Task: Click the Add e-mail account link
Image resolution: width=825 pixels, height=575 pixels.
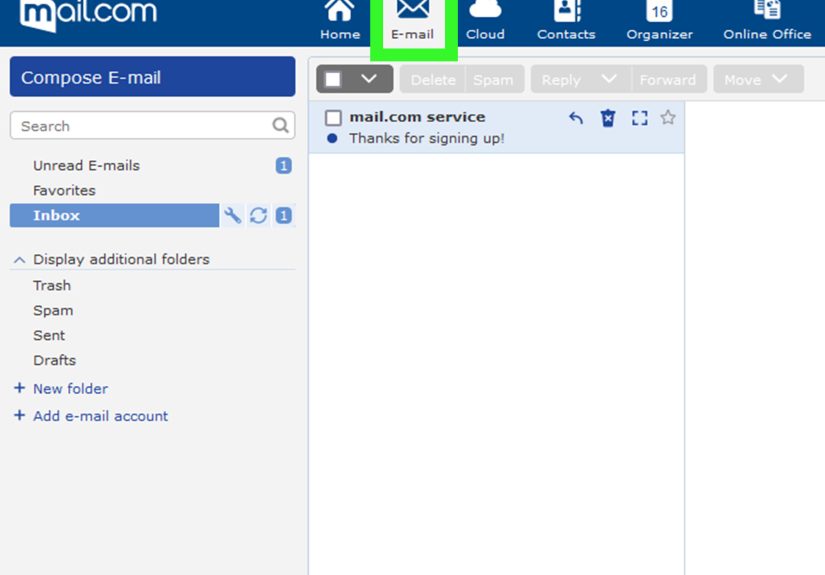Action: (x=100, y=416)
